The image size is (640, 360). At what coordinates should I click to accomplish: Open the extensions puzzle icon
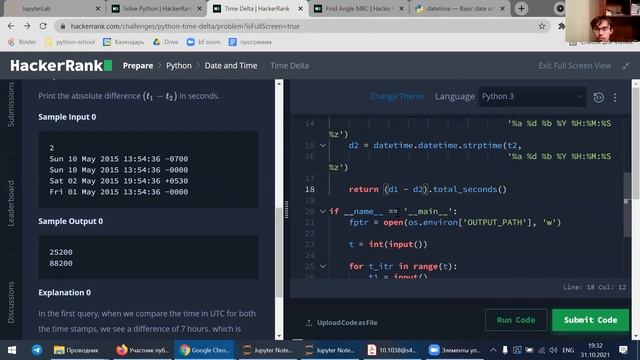[561, 26]
